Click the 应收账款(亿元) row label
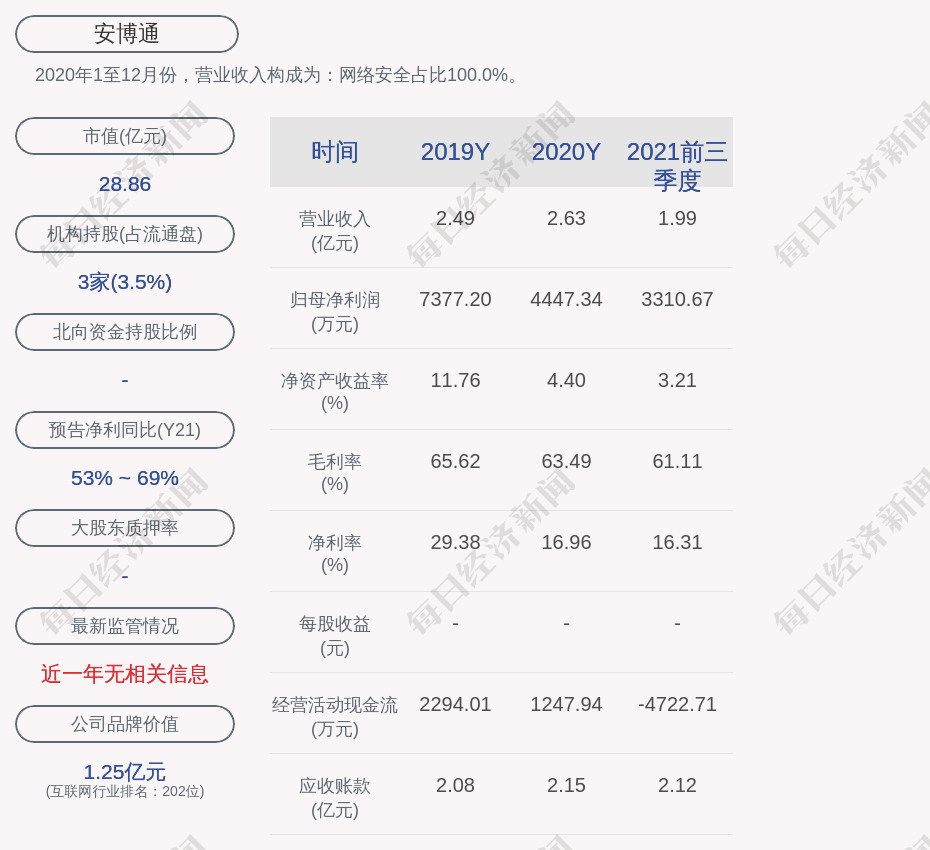Viewport: 930px width, 850px height. pos(335,798)
